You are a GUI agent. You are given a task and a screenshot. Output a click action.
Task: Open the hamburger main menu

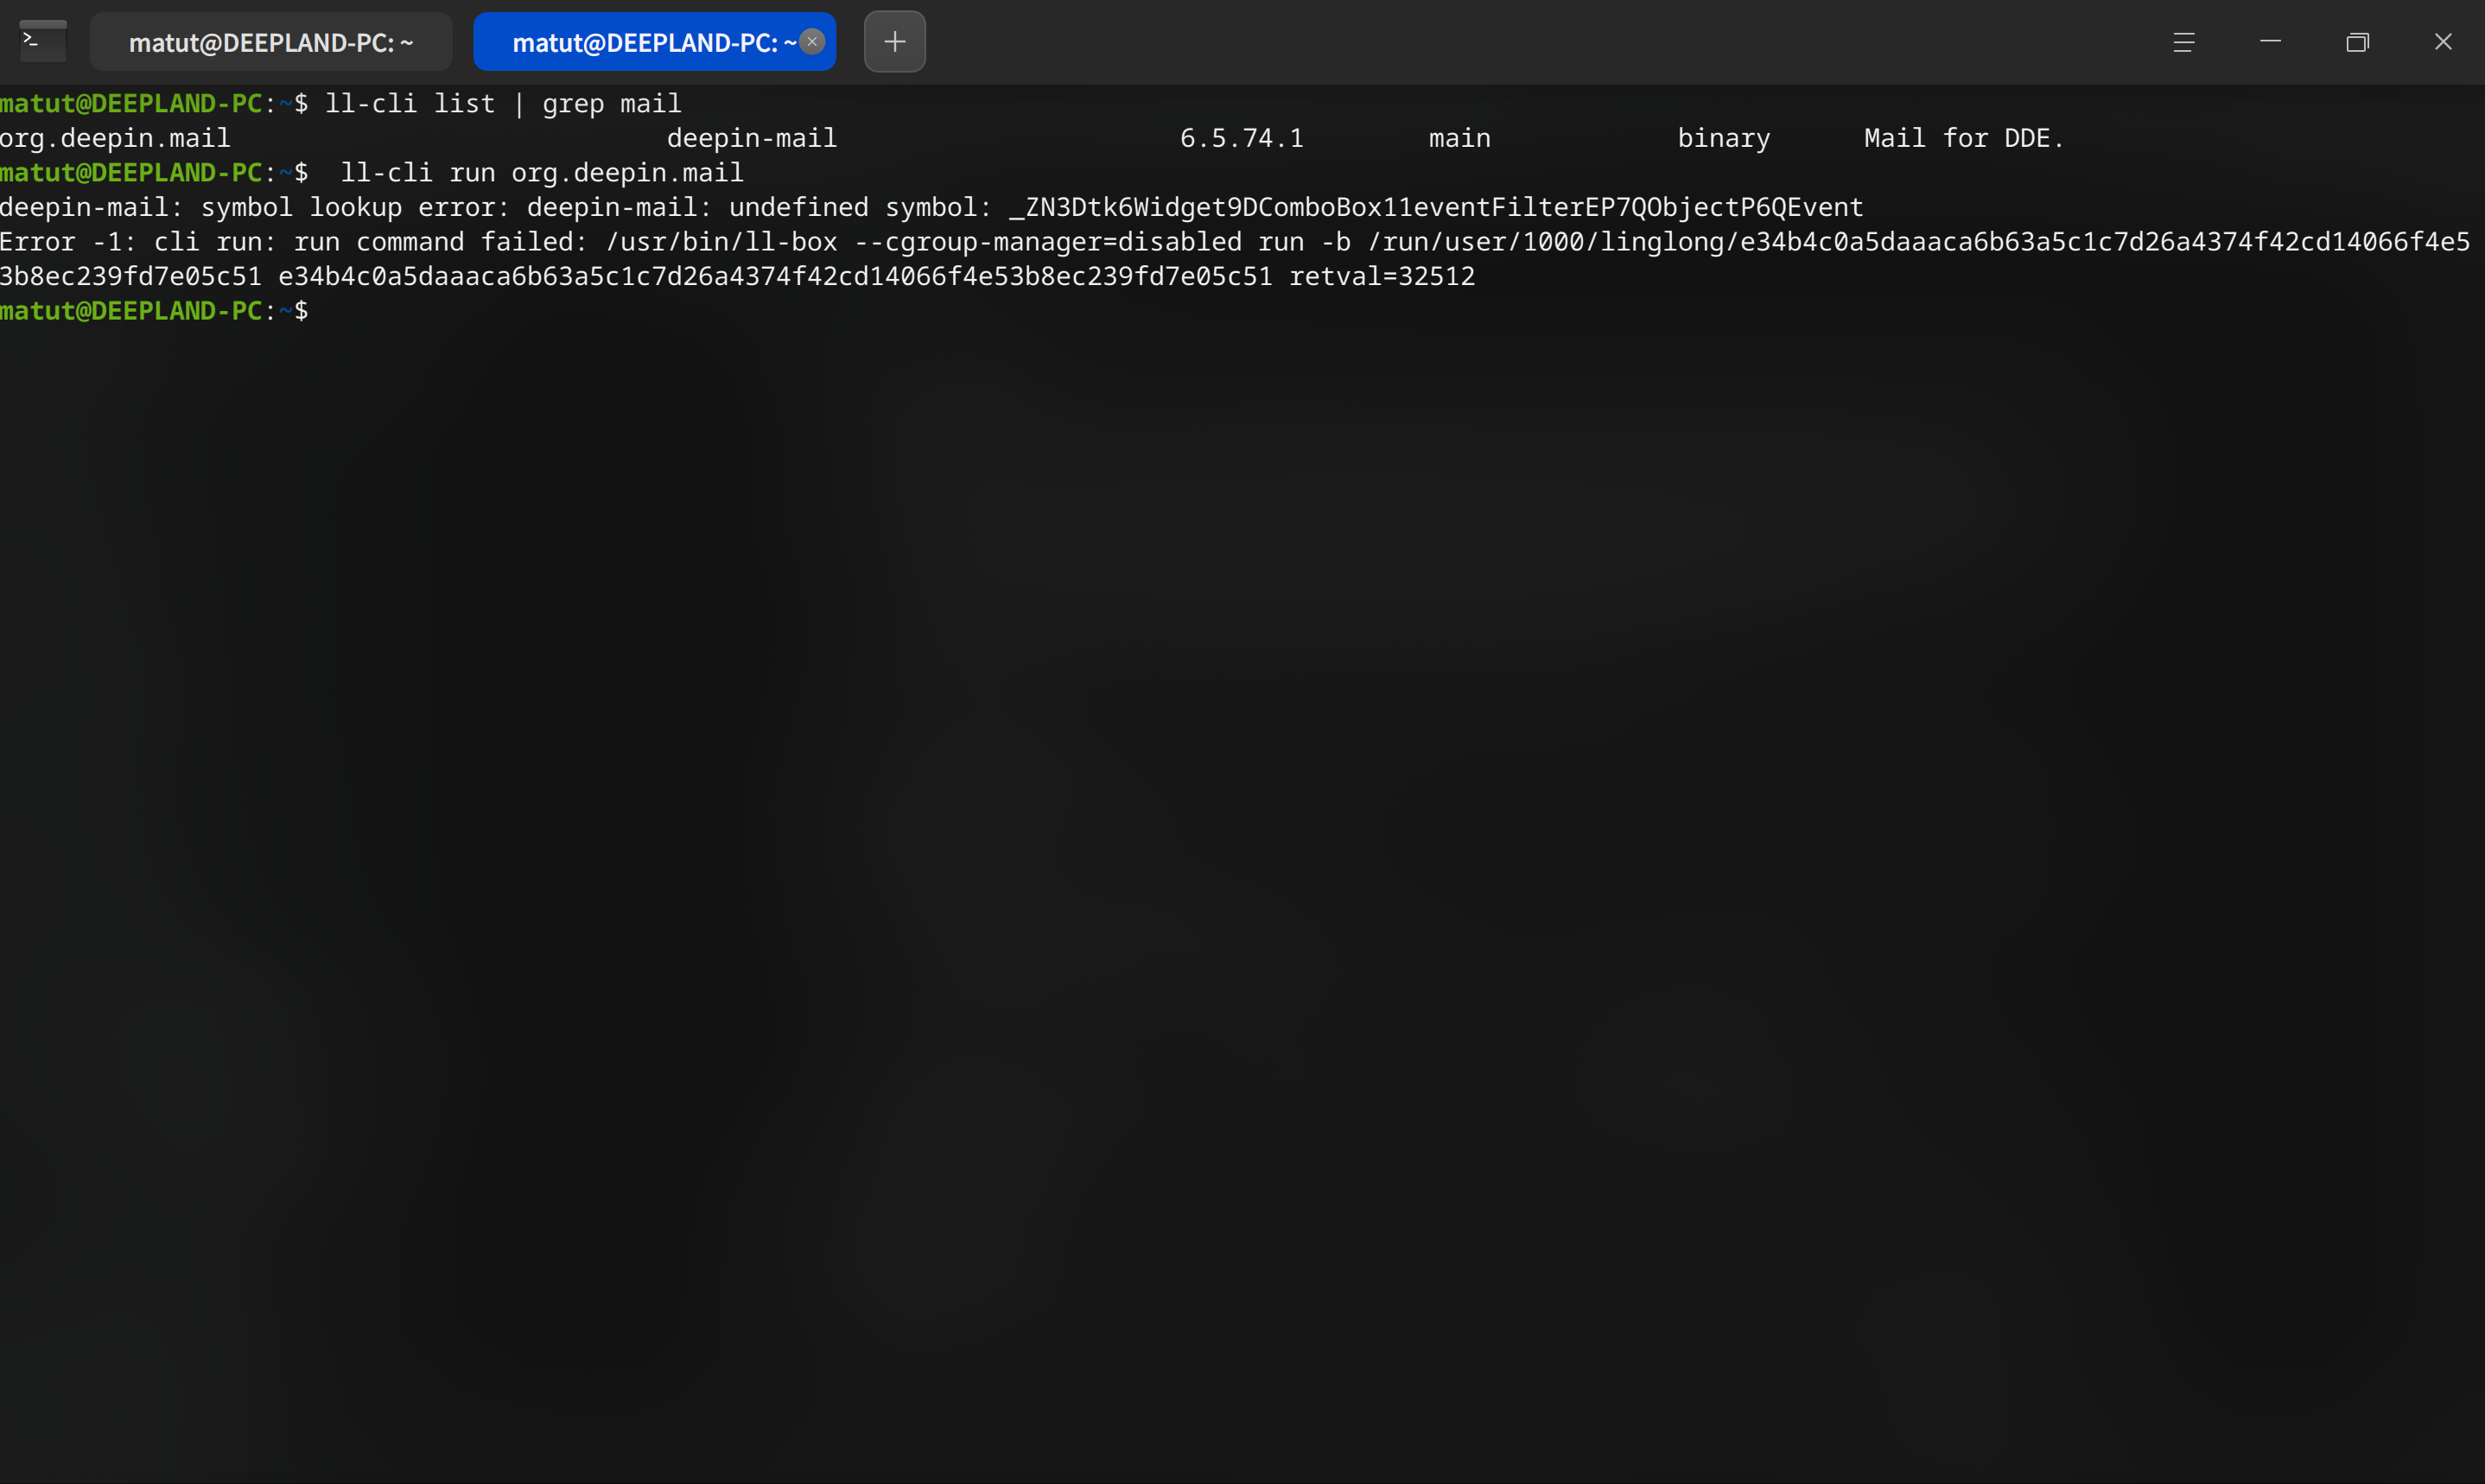(x=2184, y=42)
